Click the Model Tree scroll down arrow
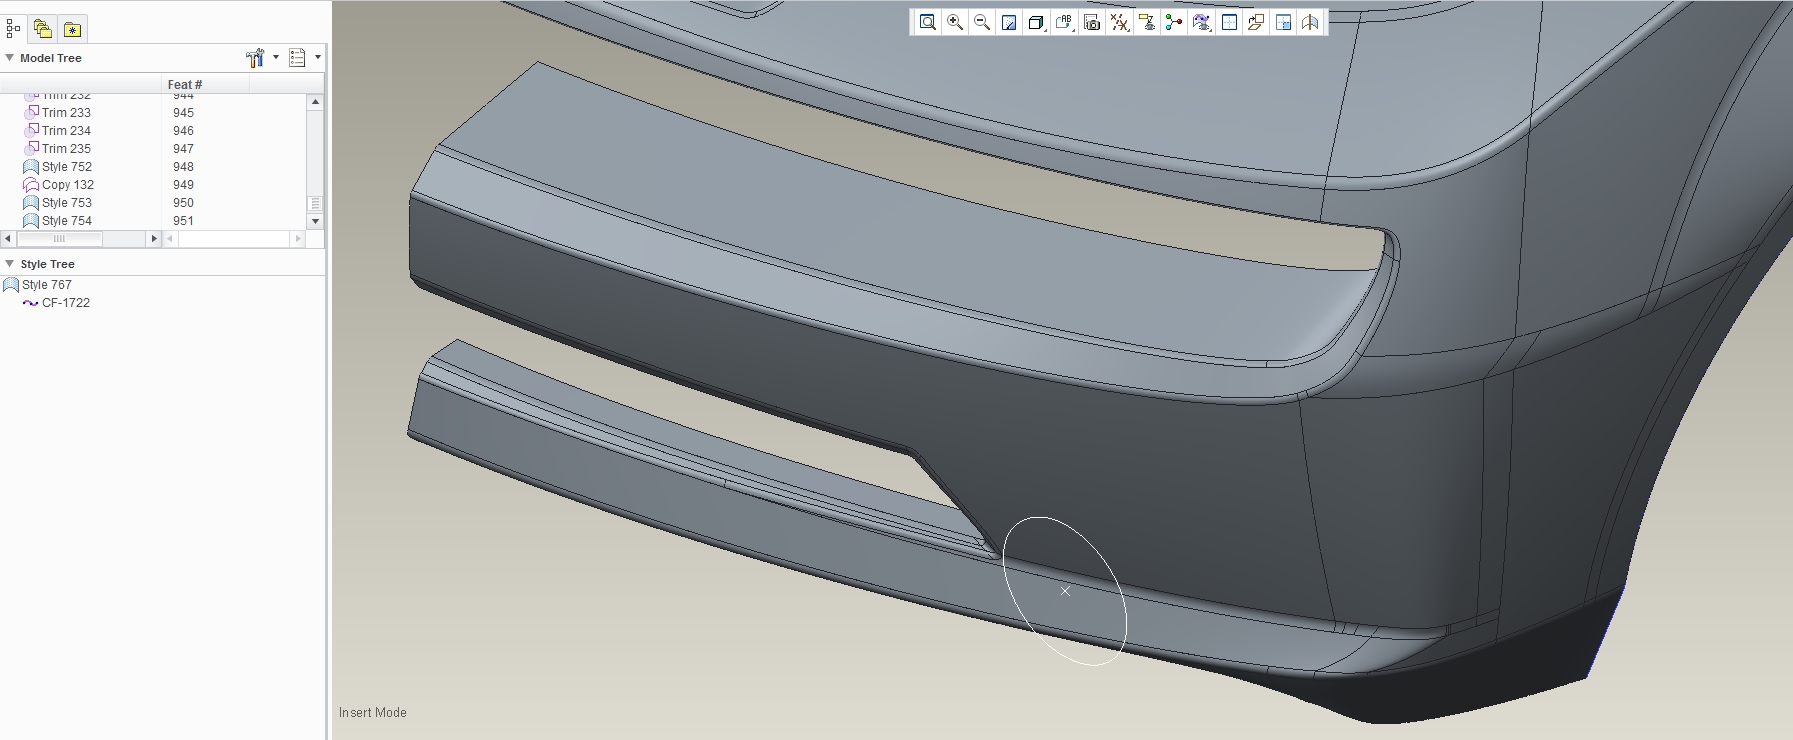This screenshot has width=1793, height=740. 316,221
